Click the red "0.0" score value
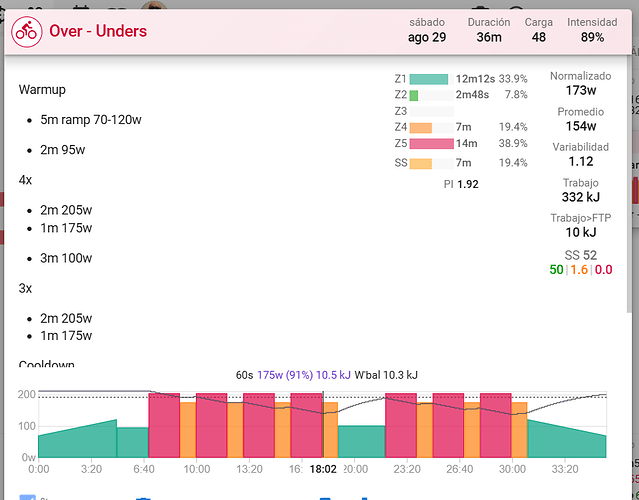Screen dimensions: 639x500 tap(604, 270)
